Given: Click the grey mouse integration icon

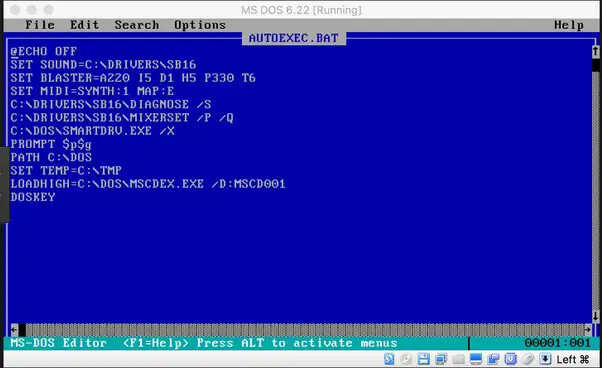Looking at the screenshot, I should click(528, 359).
